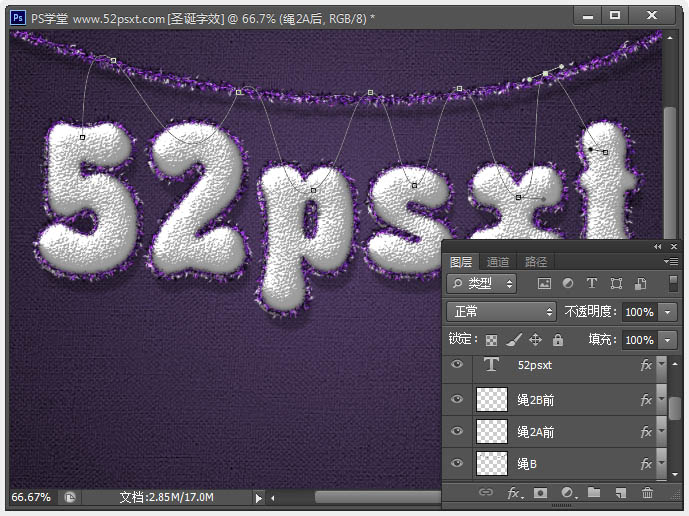The width and height of the screenshot is (689, 516).
Task: Click the layers list scrollbar thumb
Action: tap(674, 408)
